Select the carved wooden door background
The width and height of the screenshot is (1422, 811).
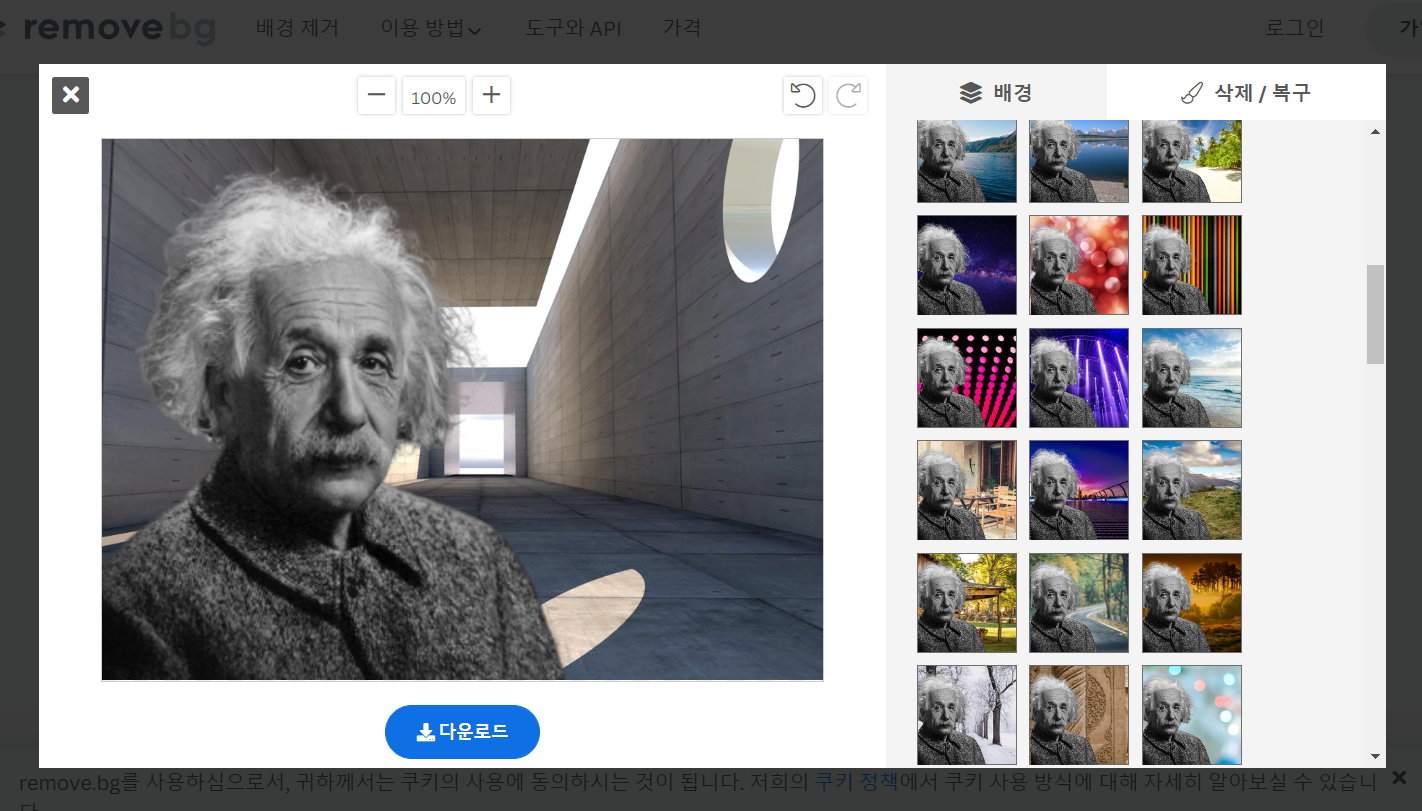click(x=1079, y=715)
